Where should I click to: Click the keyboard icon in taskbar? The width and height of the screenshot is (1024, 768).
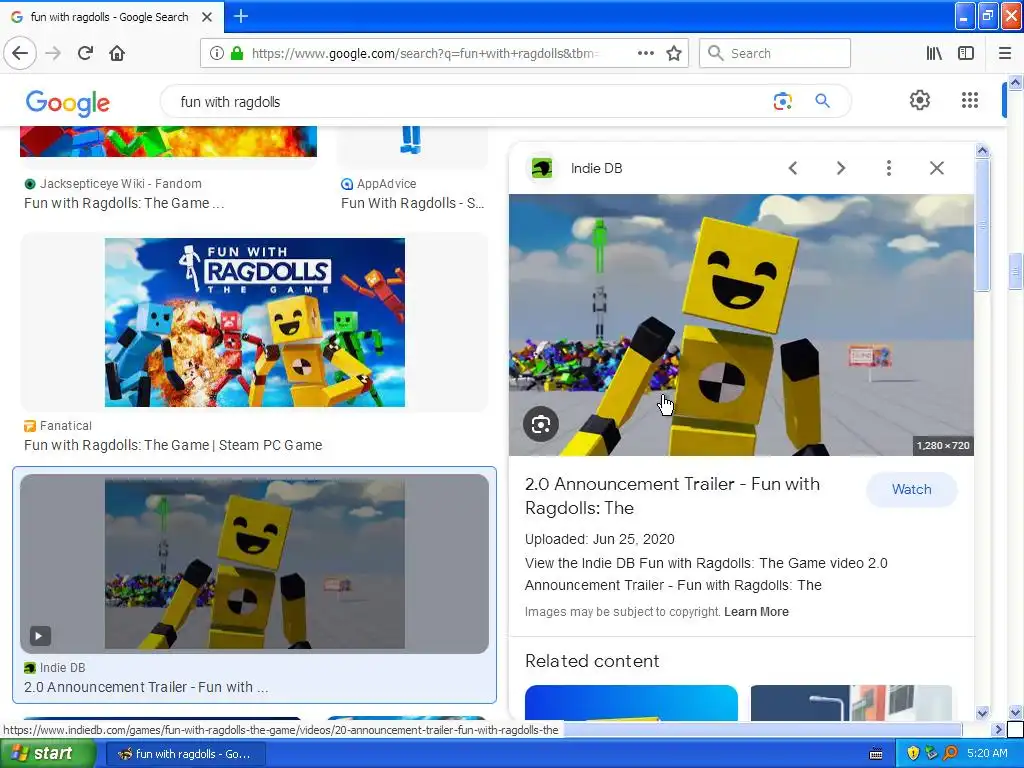click(876, 754)
